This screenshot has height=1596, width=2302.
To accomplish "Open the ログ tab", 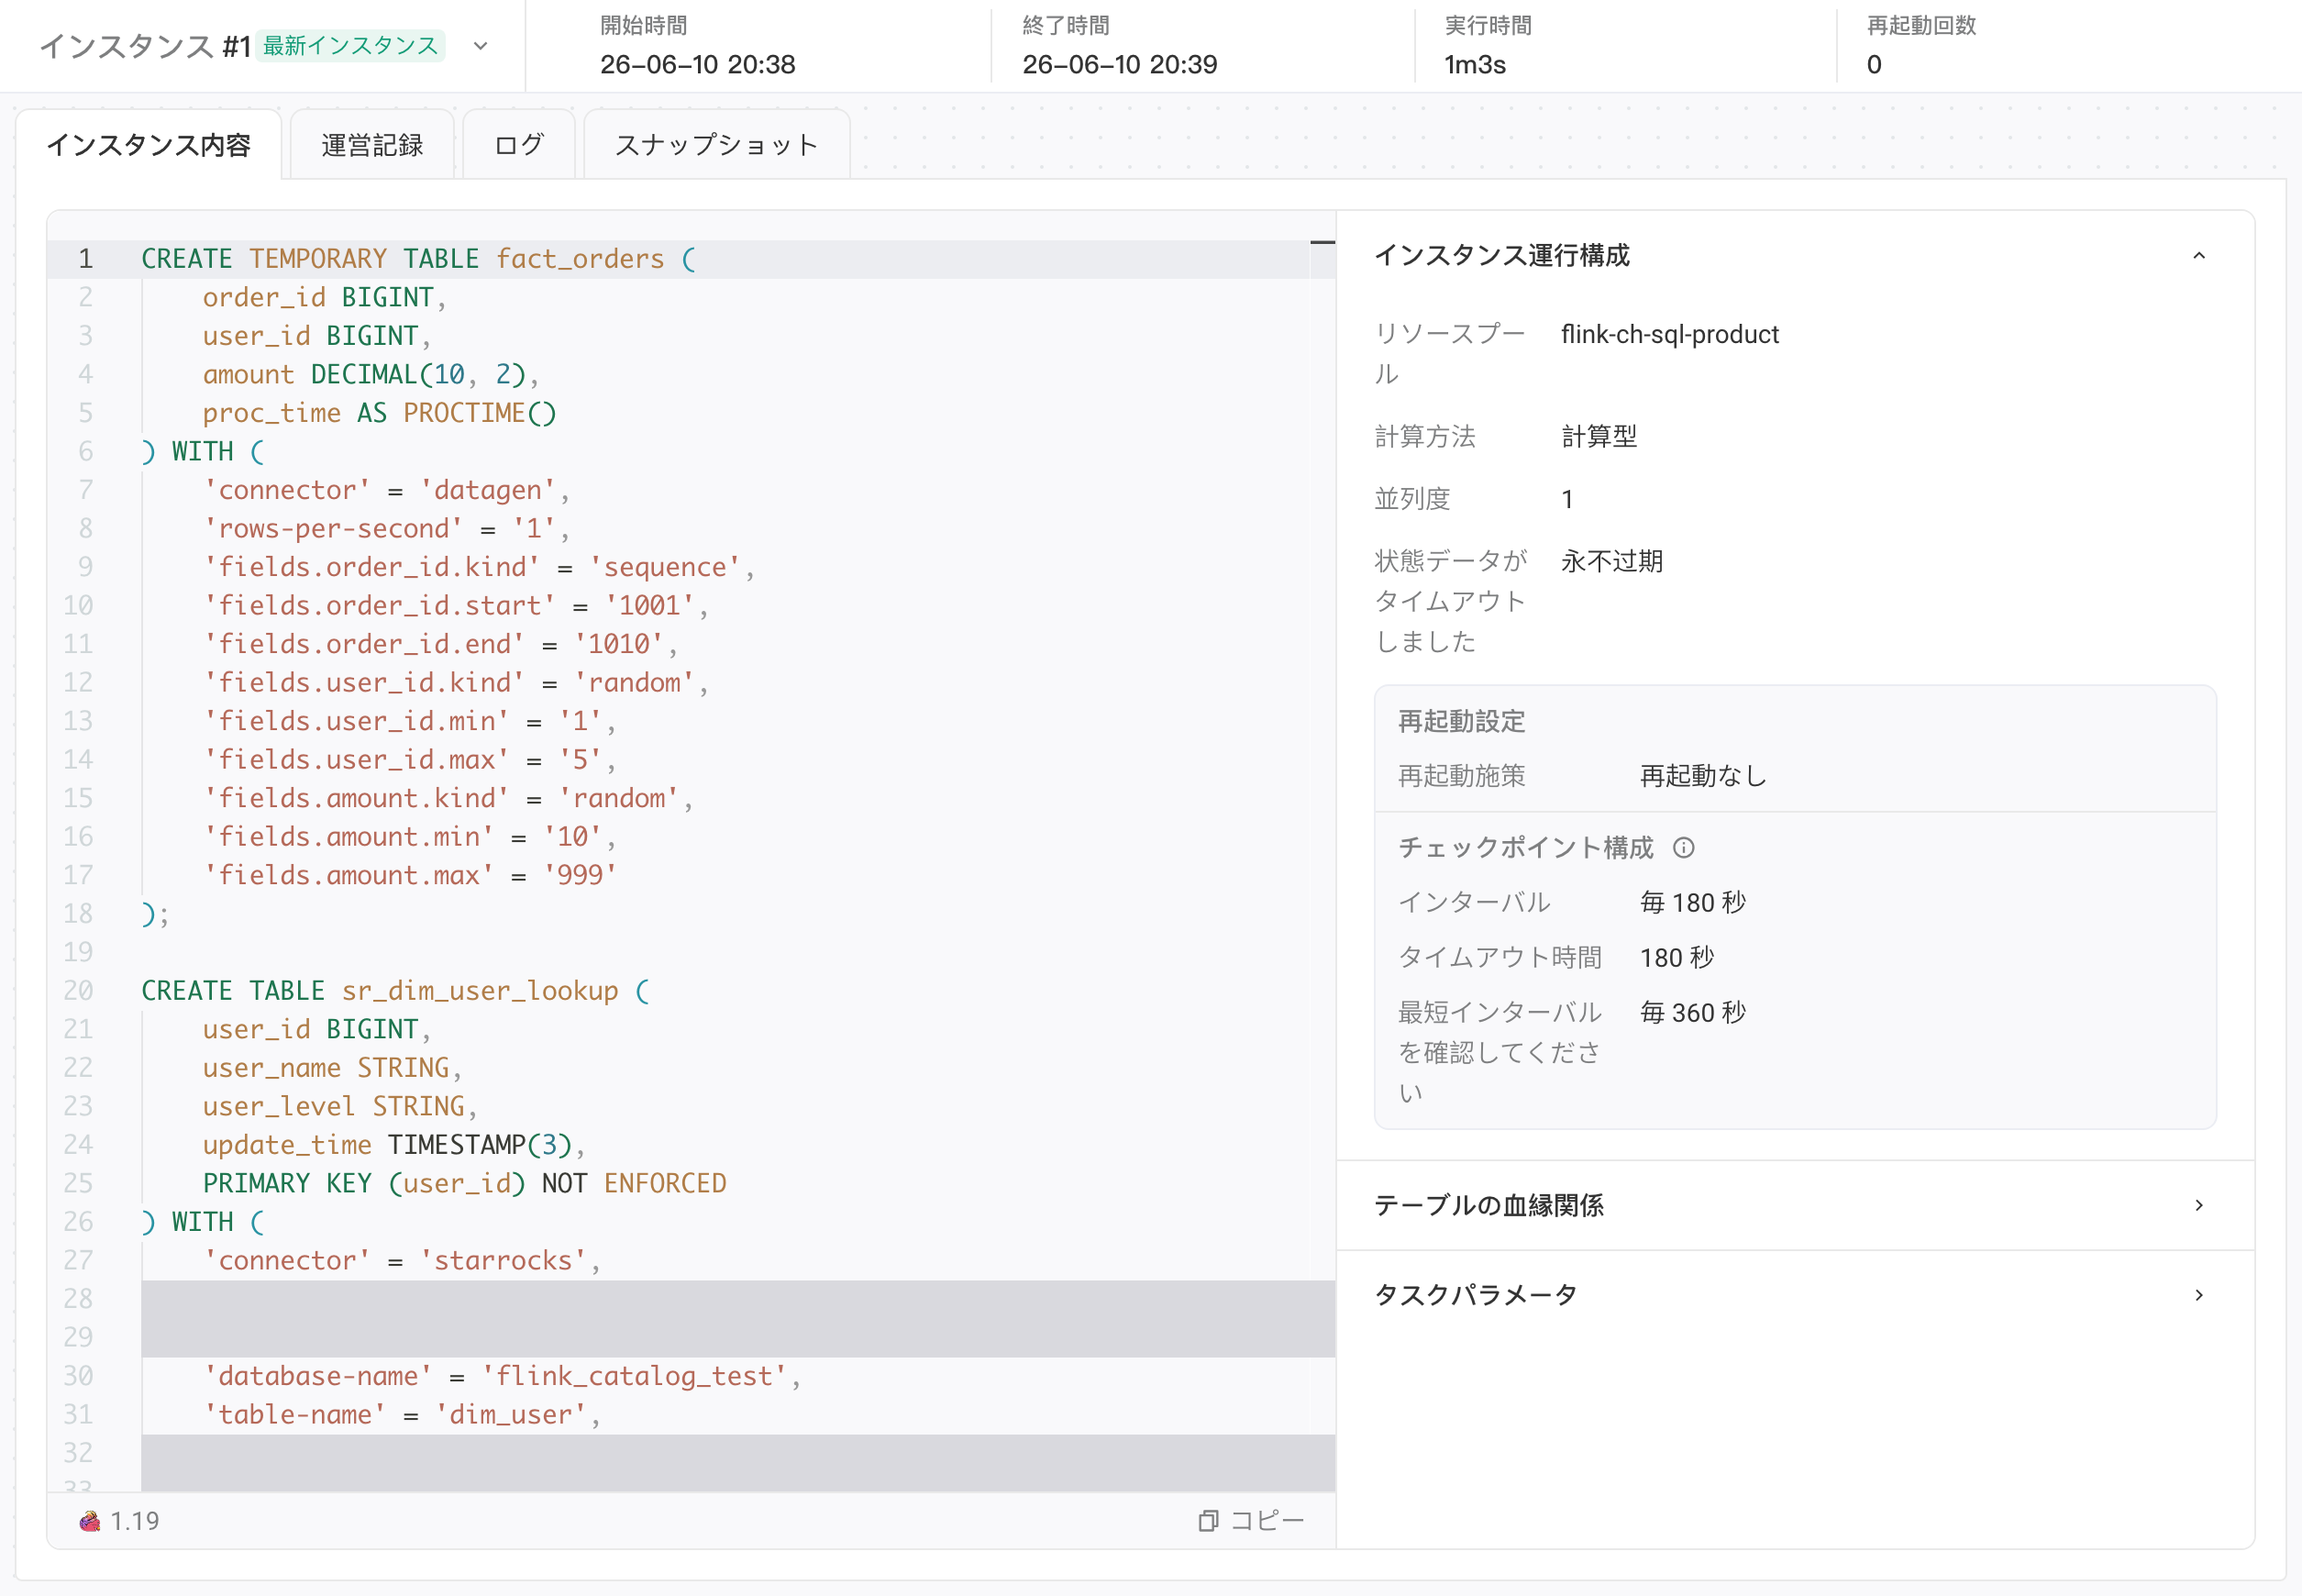I will tap(518, 145).
